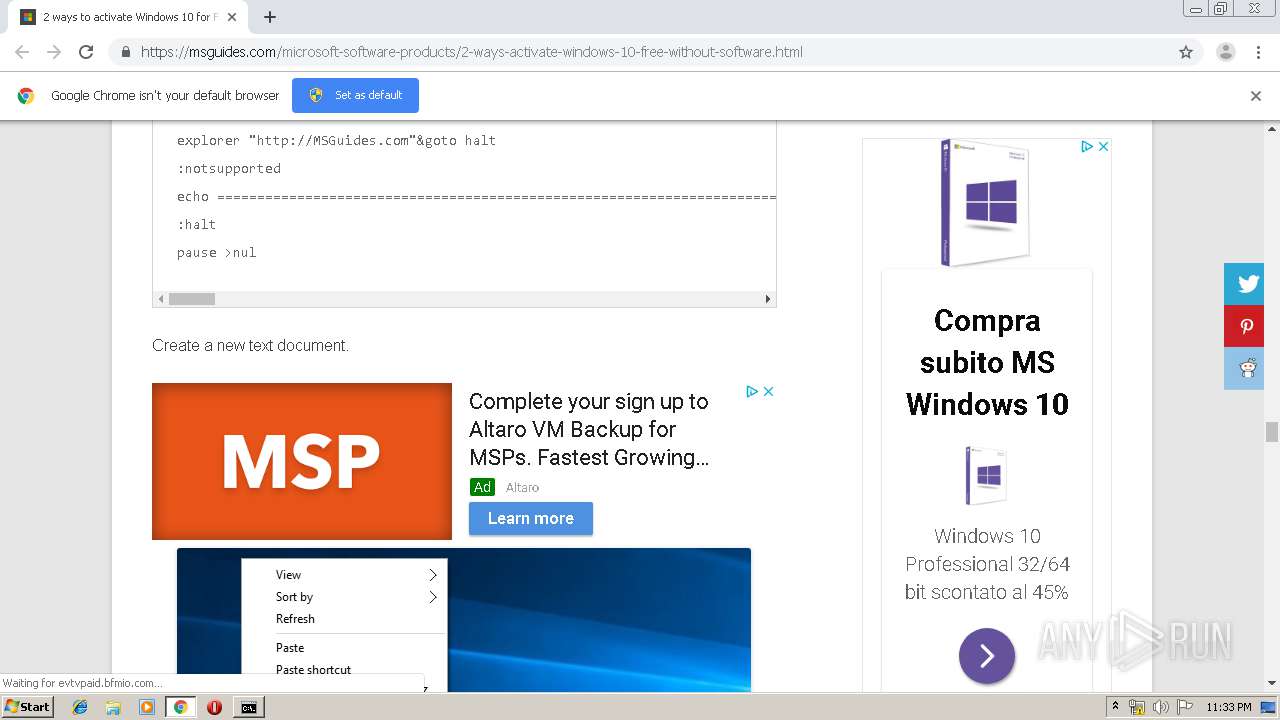
Task: Click the padlock site security icon
Action: click(126, 52)
